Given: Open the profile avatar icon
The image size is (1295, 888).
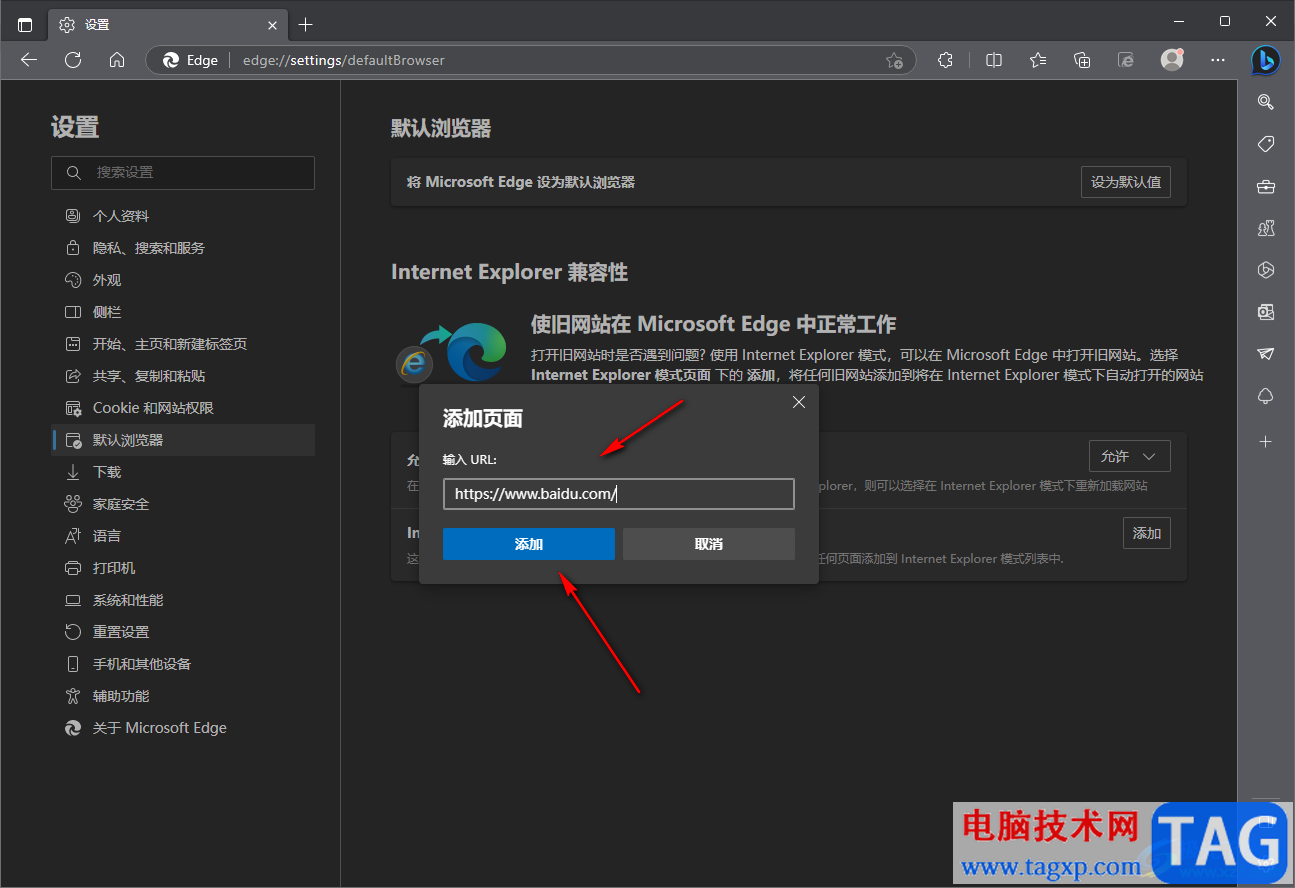Looking at the screenshot, I should (x=1172, y=60).
